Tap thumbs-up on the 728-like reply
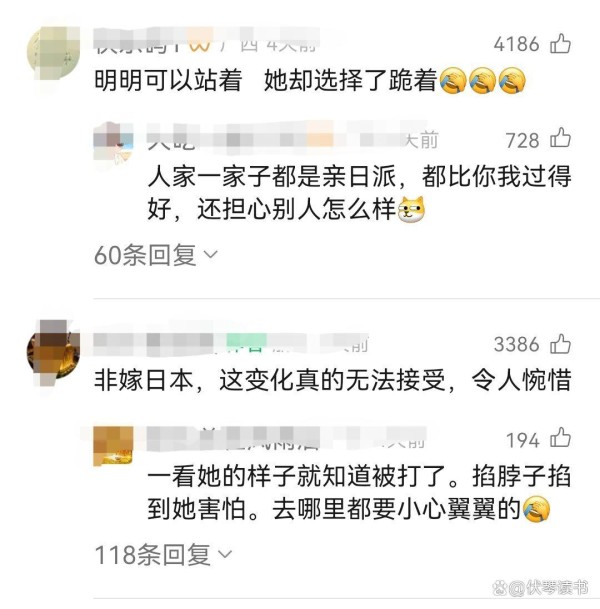Image resolution: width=600 pixels, height=609 pixels. (560, 139)
